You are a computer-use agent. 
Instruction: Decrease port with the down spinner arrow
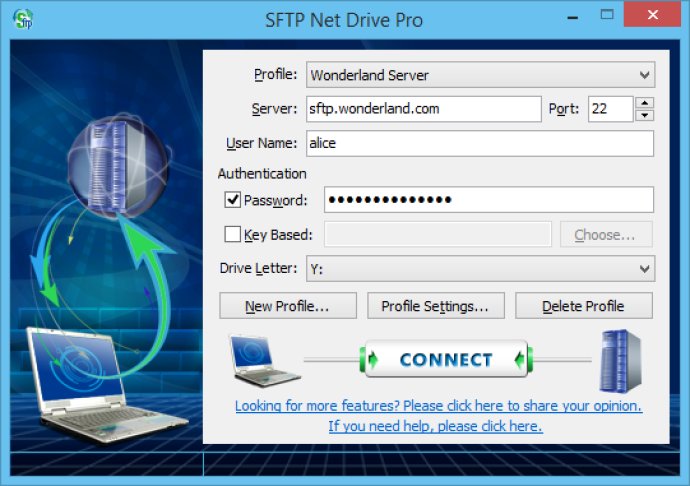click(x=645, y=115)
